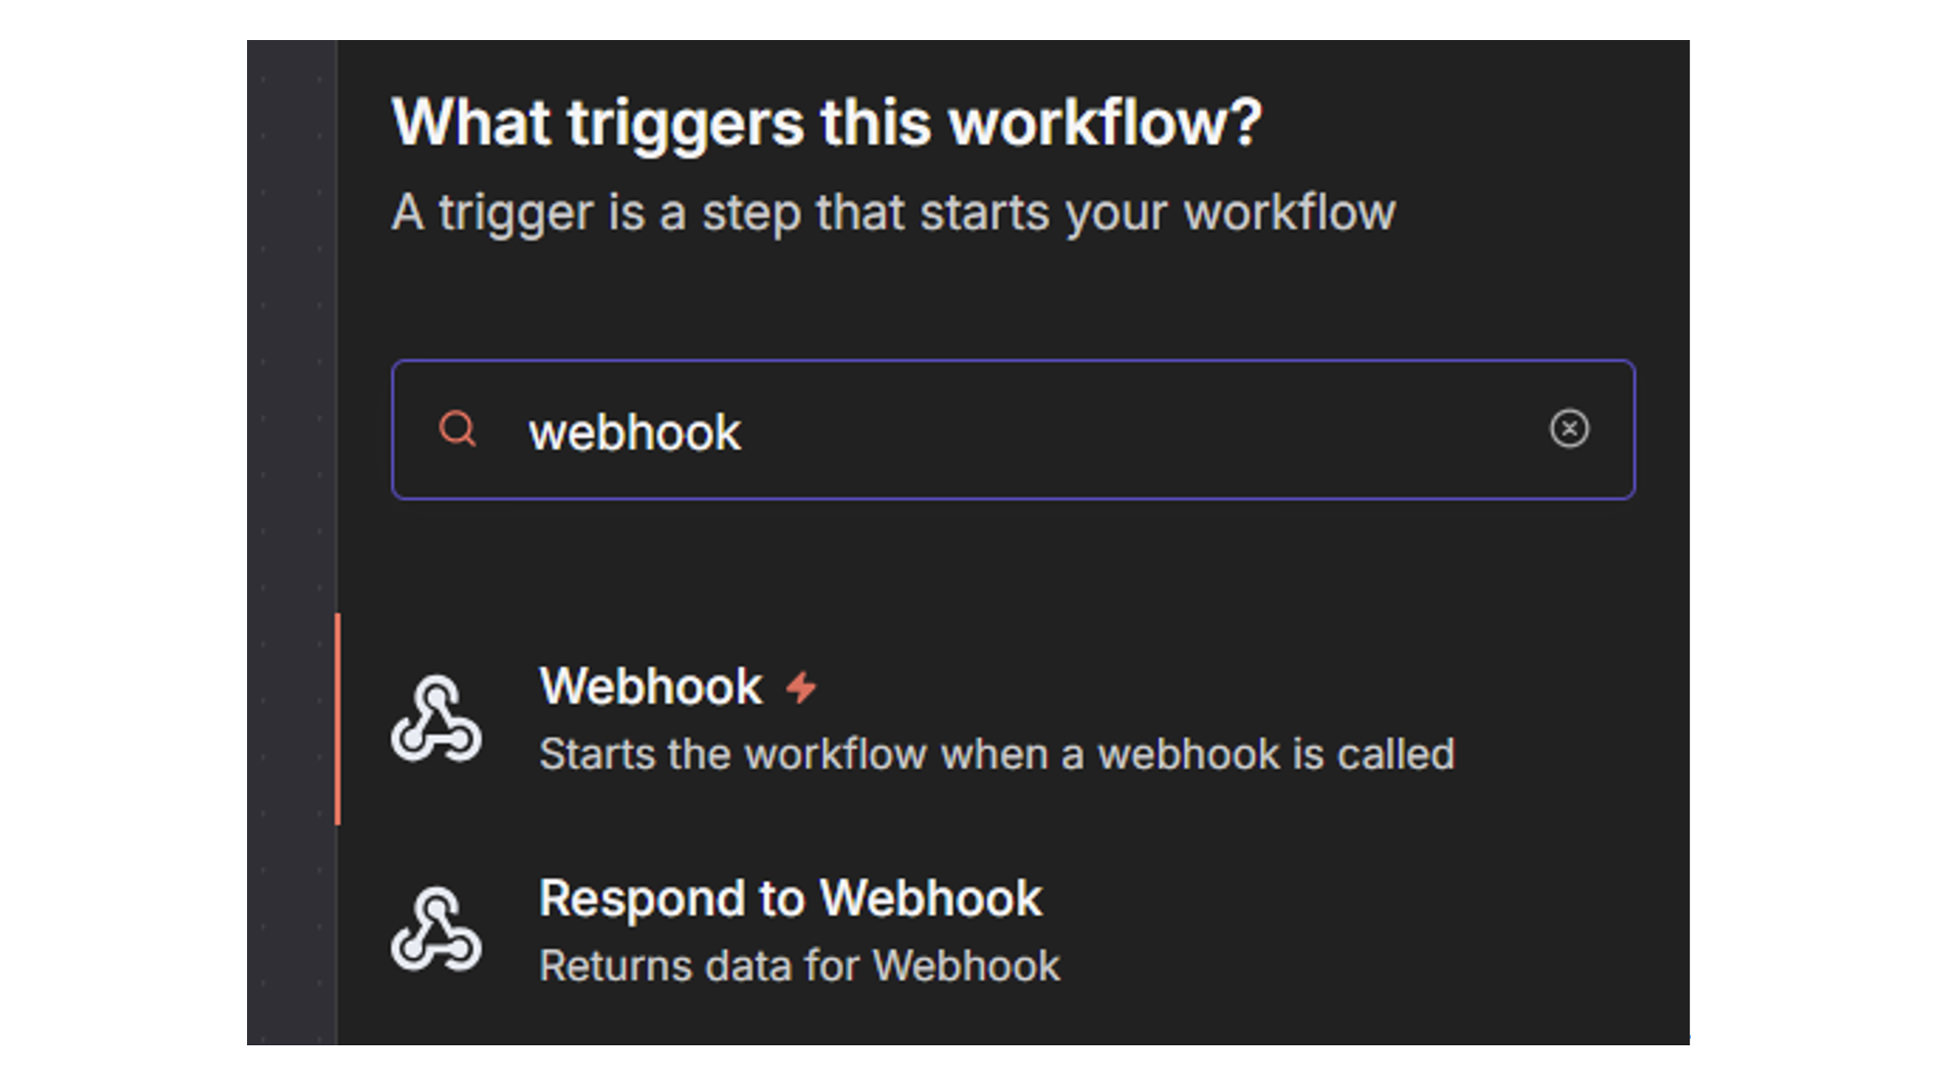This screenshot has width=1938, height=1088.
Task: Click the red highlight bar beside Webhook
Action: [338, 719]
